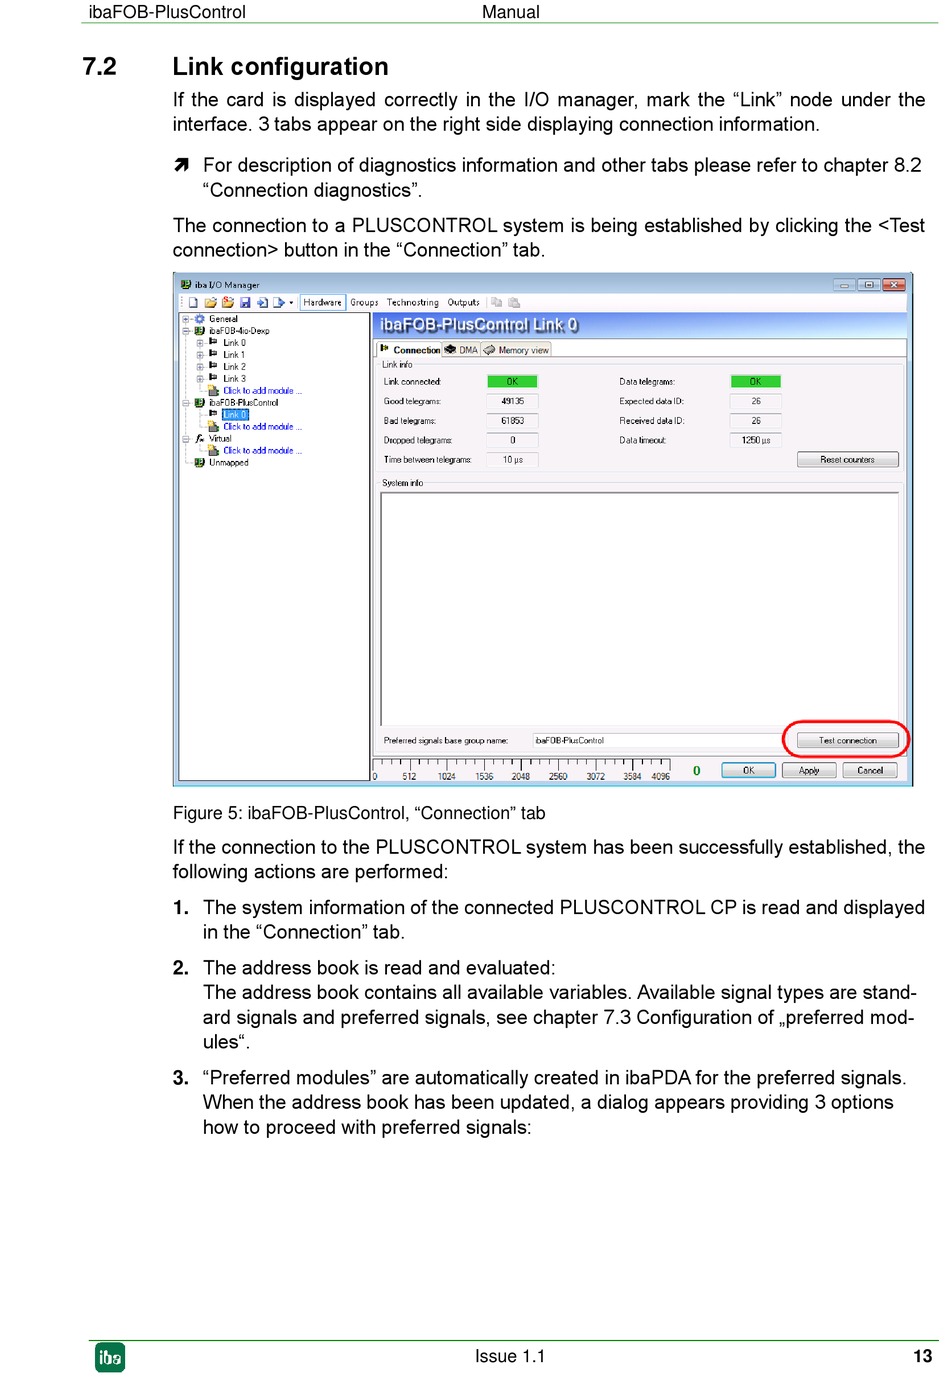This screenshot has width=950, height=1387.
Task: Select highlighted Link 0 under ibaFOB-PlusControl
Action: tap(235, 415)
